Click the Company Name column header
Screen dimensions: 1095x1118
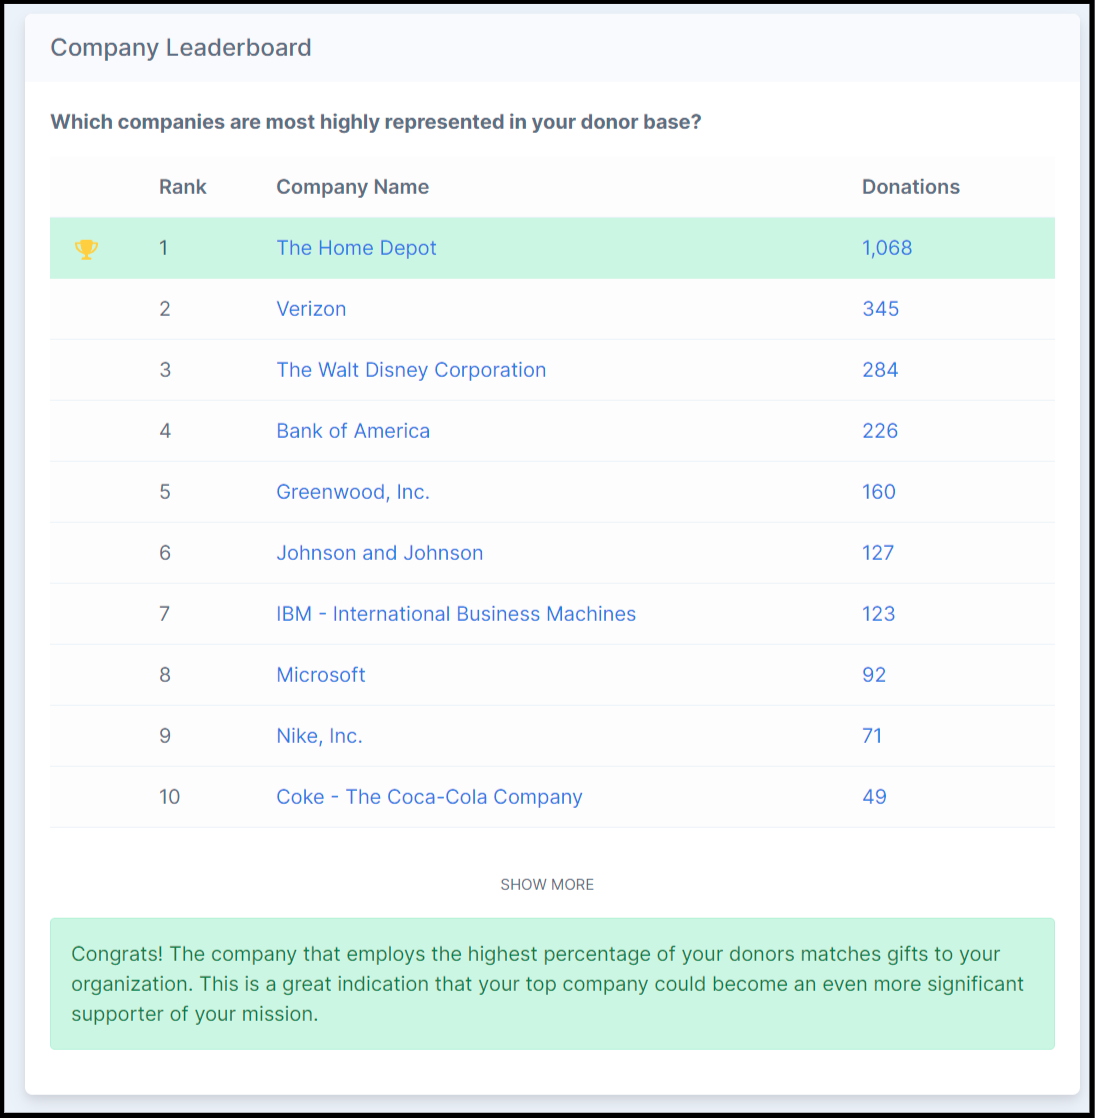coord(352,187)
